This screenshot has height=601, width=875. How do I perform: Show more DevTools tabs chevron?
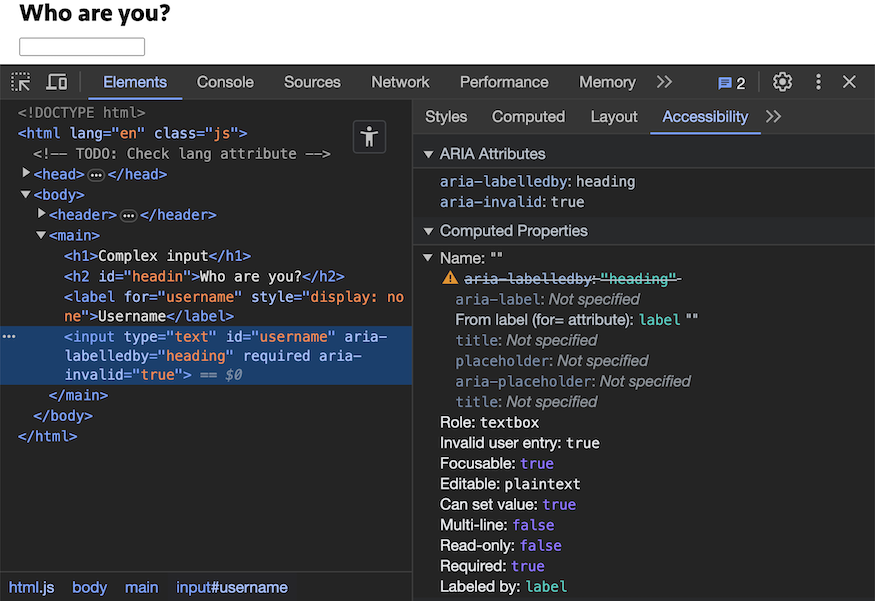(x=664, y=82)
